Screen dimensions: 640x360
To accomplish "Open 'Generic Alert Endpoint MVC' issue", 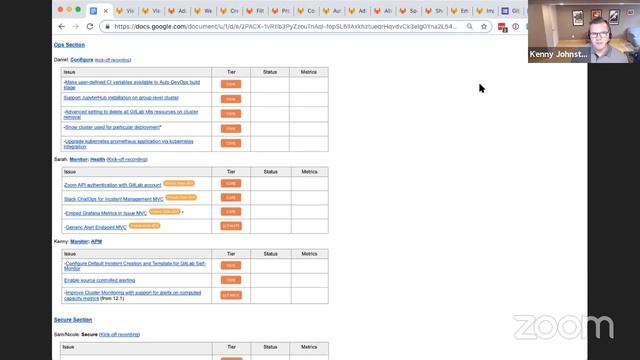I will 96,228.
